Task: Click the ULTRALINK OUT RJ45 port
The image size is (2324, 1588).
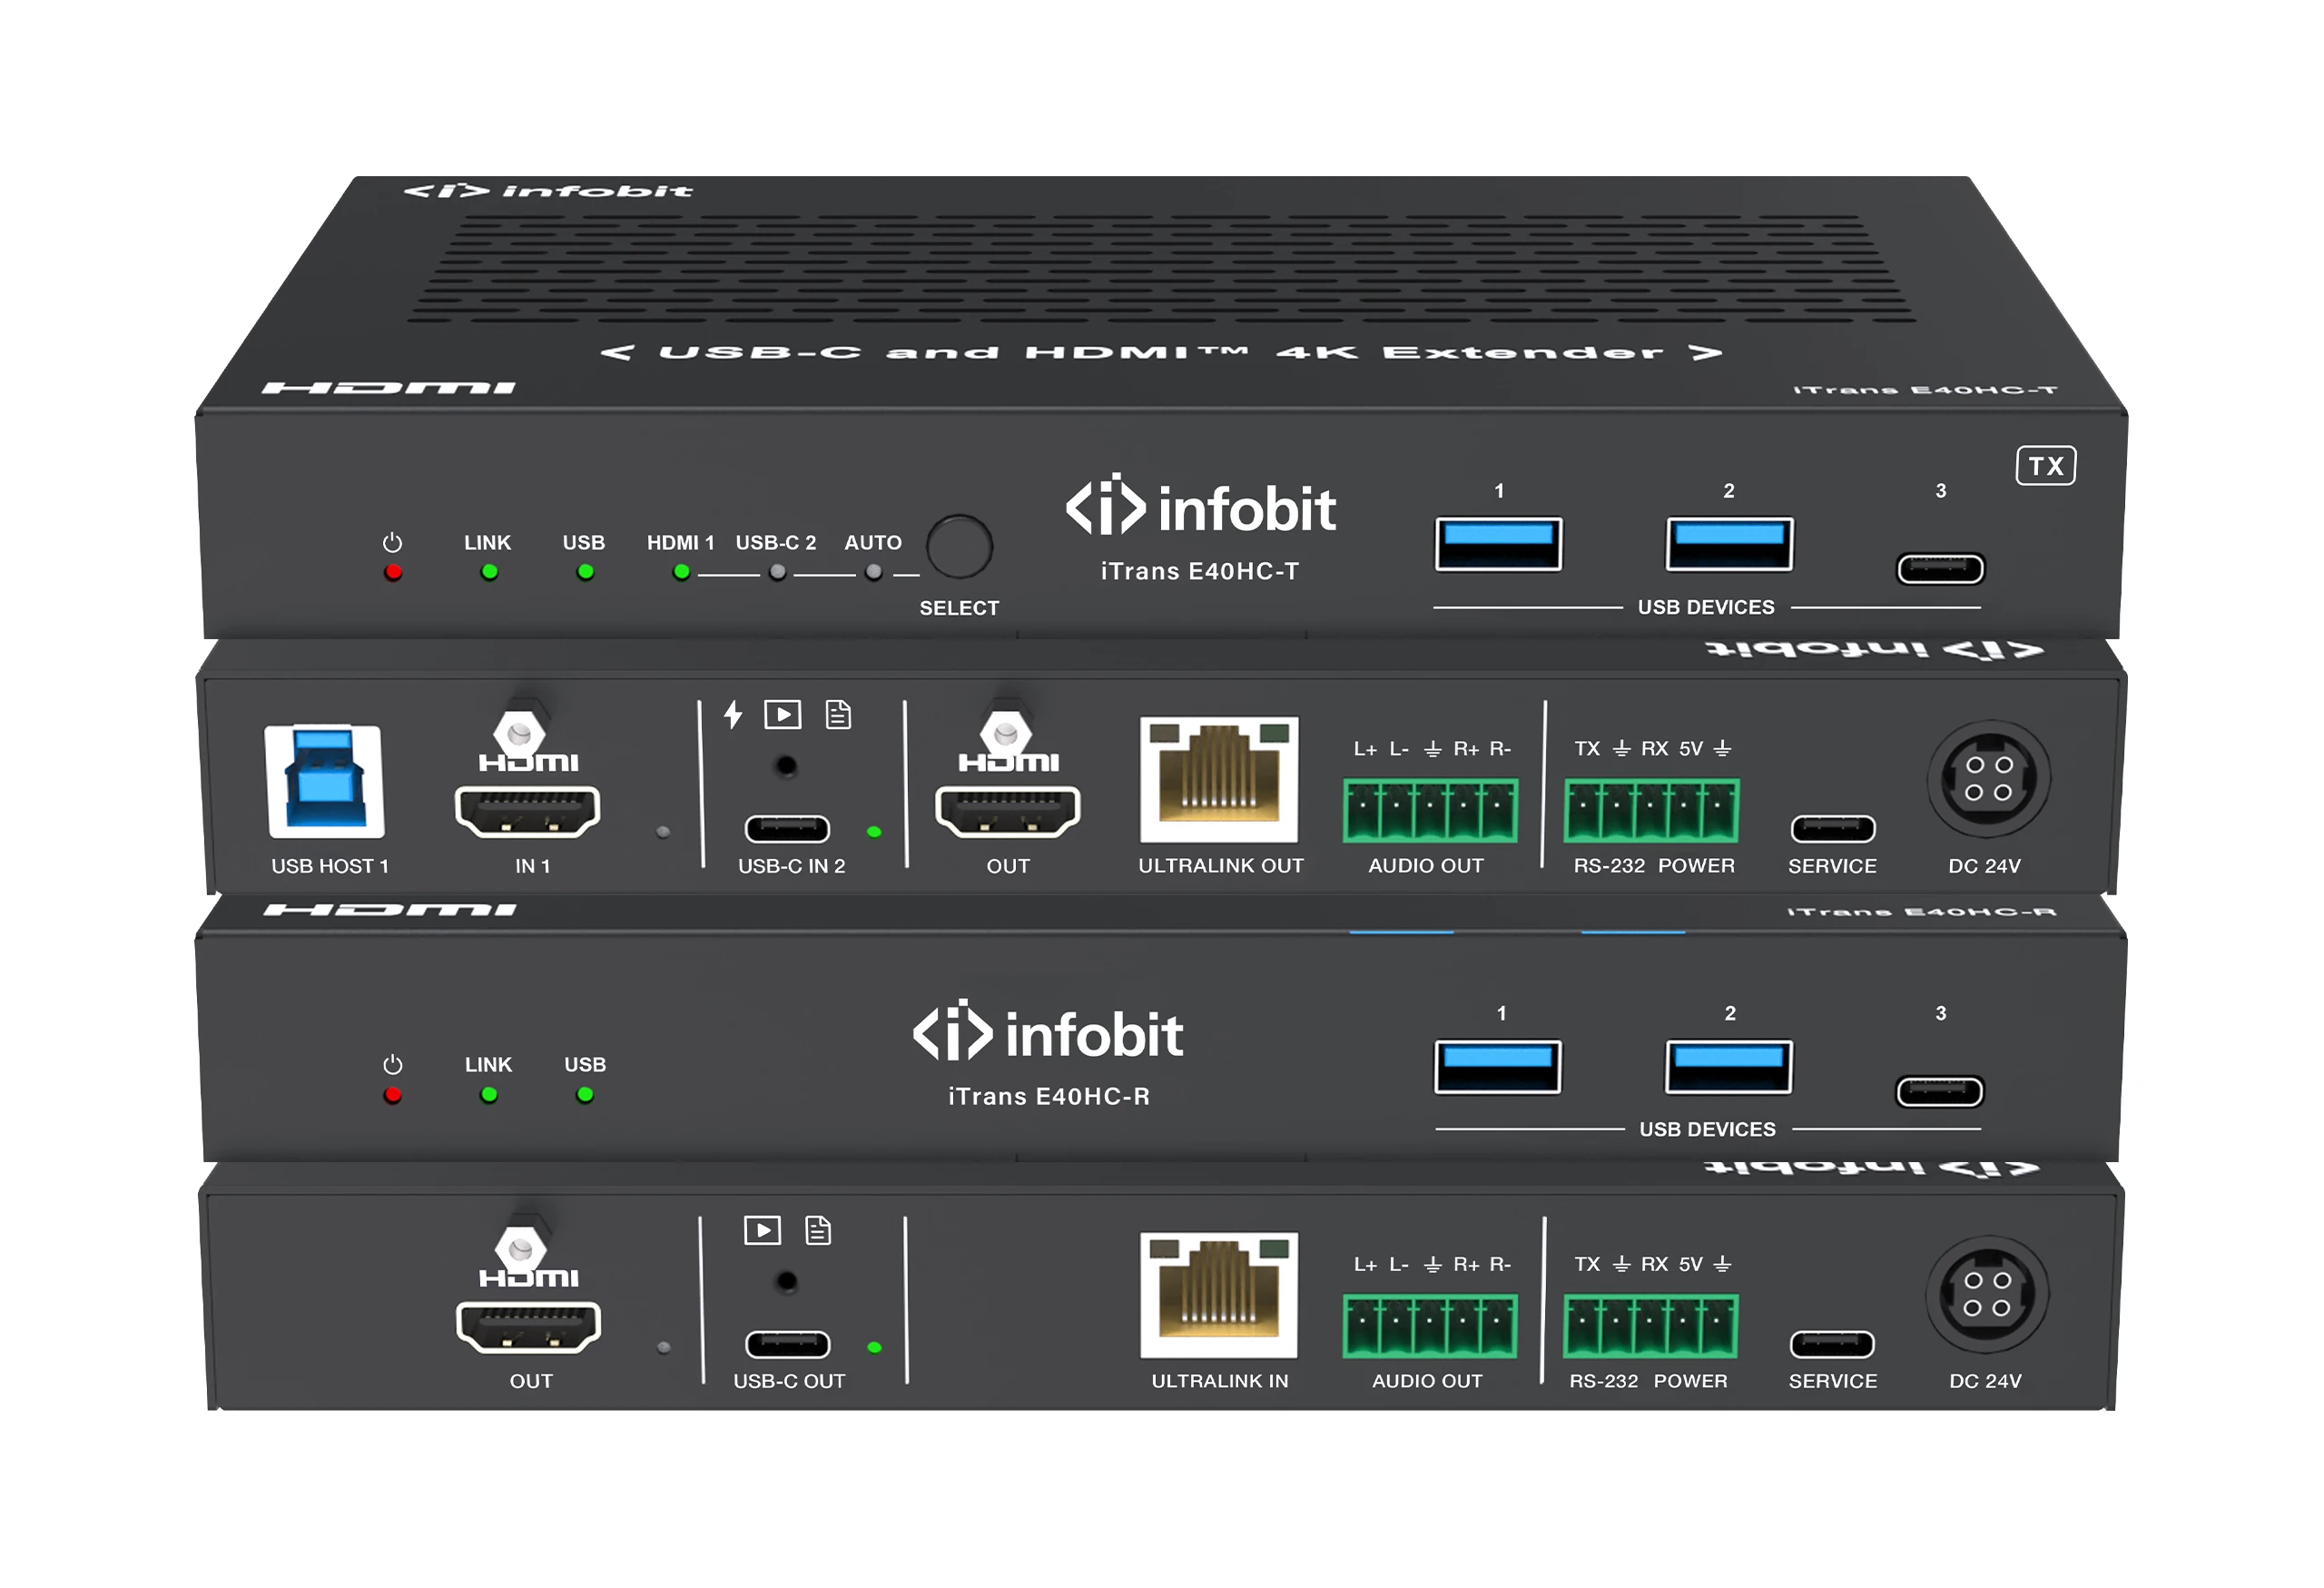Action: (1219, 779)
